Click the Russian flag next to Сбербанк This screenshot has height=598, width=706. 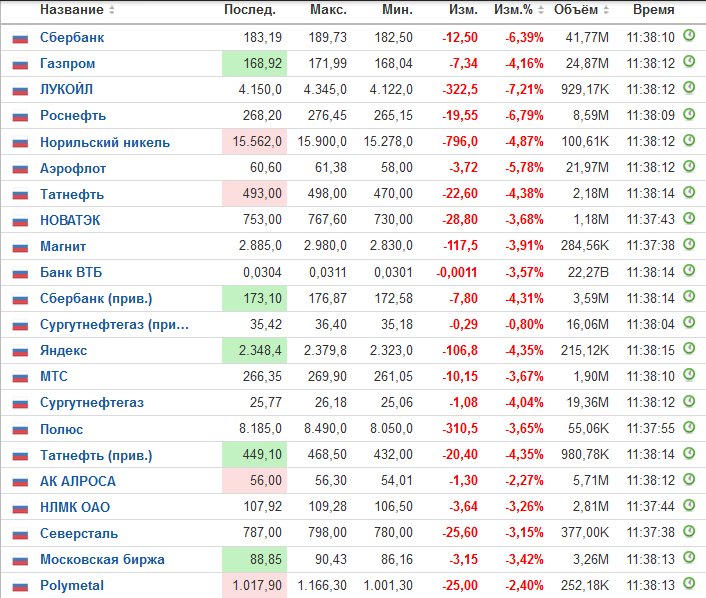pos(20,39)
